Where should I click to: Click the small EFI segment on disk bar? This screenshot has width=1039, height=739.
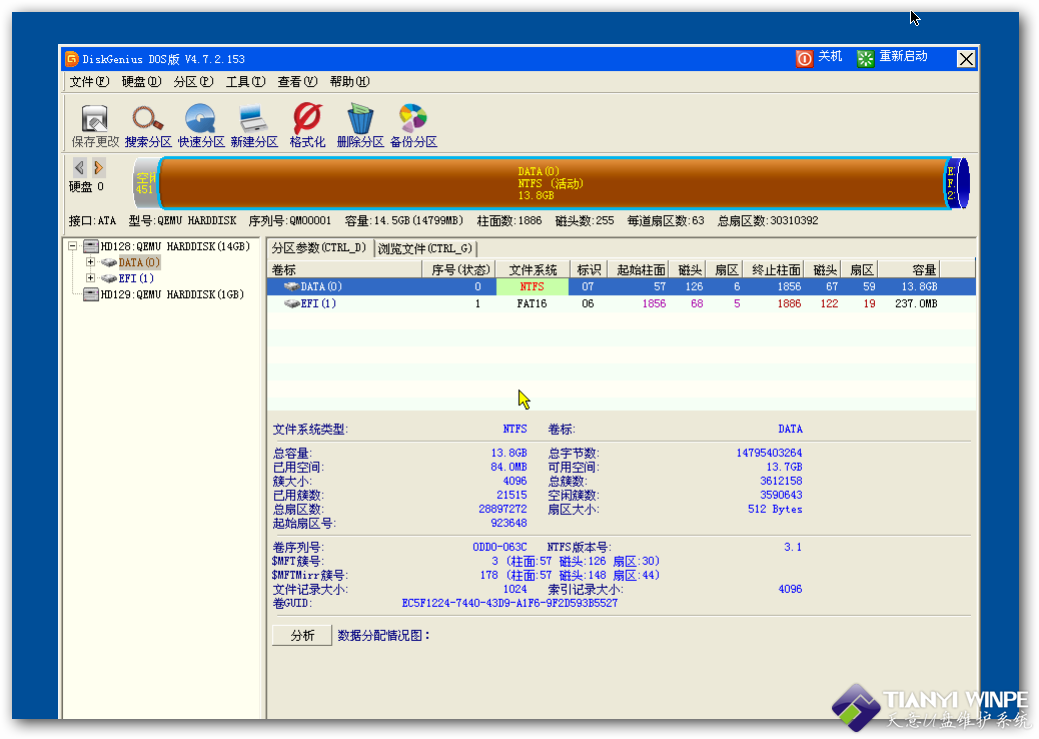click(956, 184)
